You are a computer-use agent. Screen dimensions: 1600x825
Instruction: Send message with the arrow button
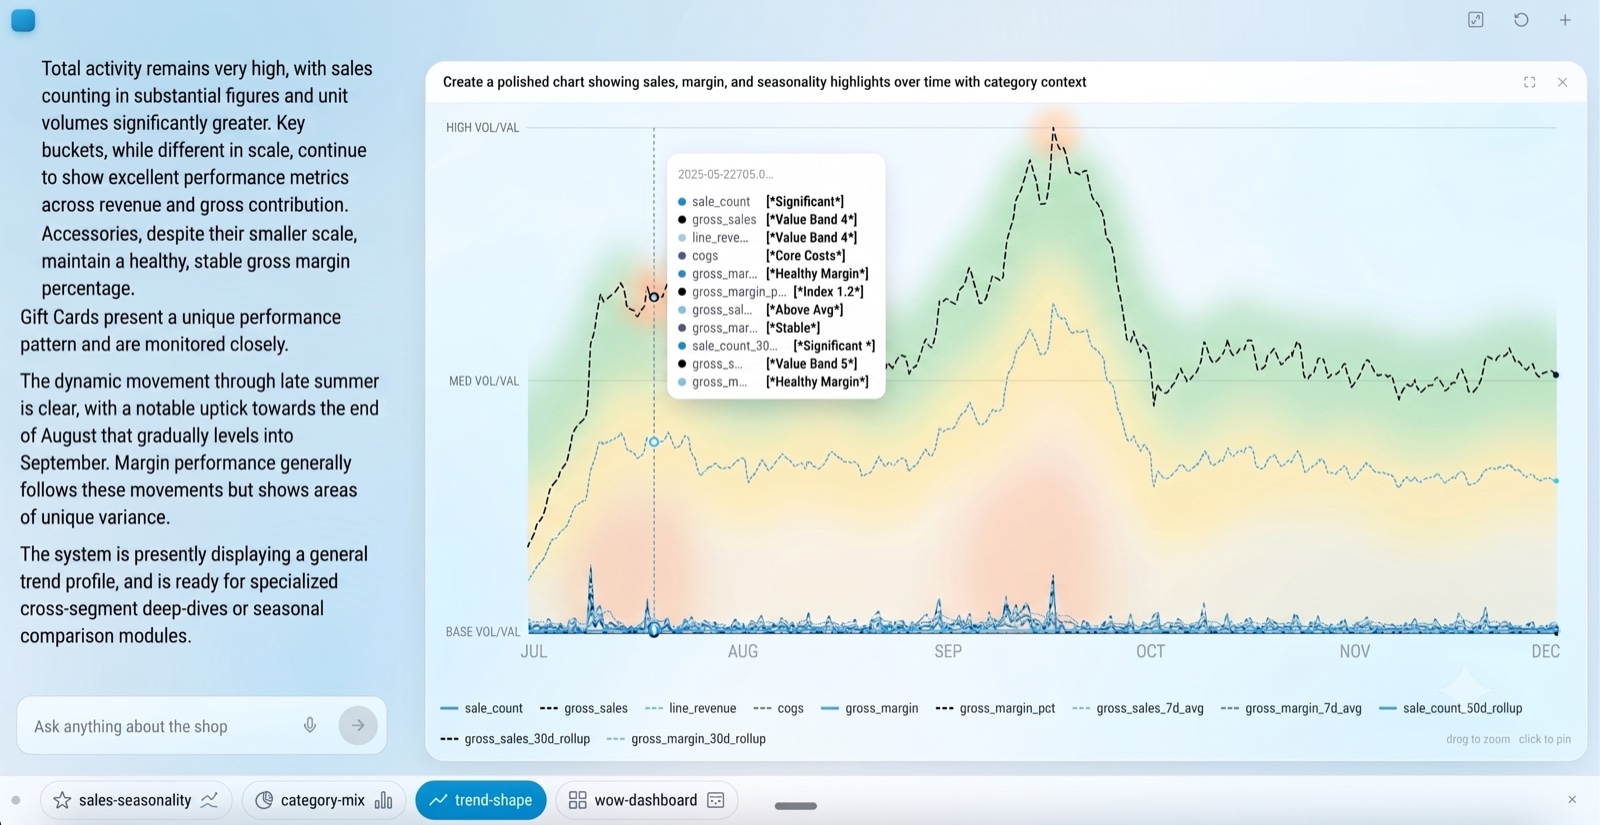[x=358, y=725]
